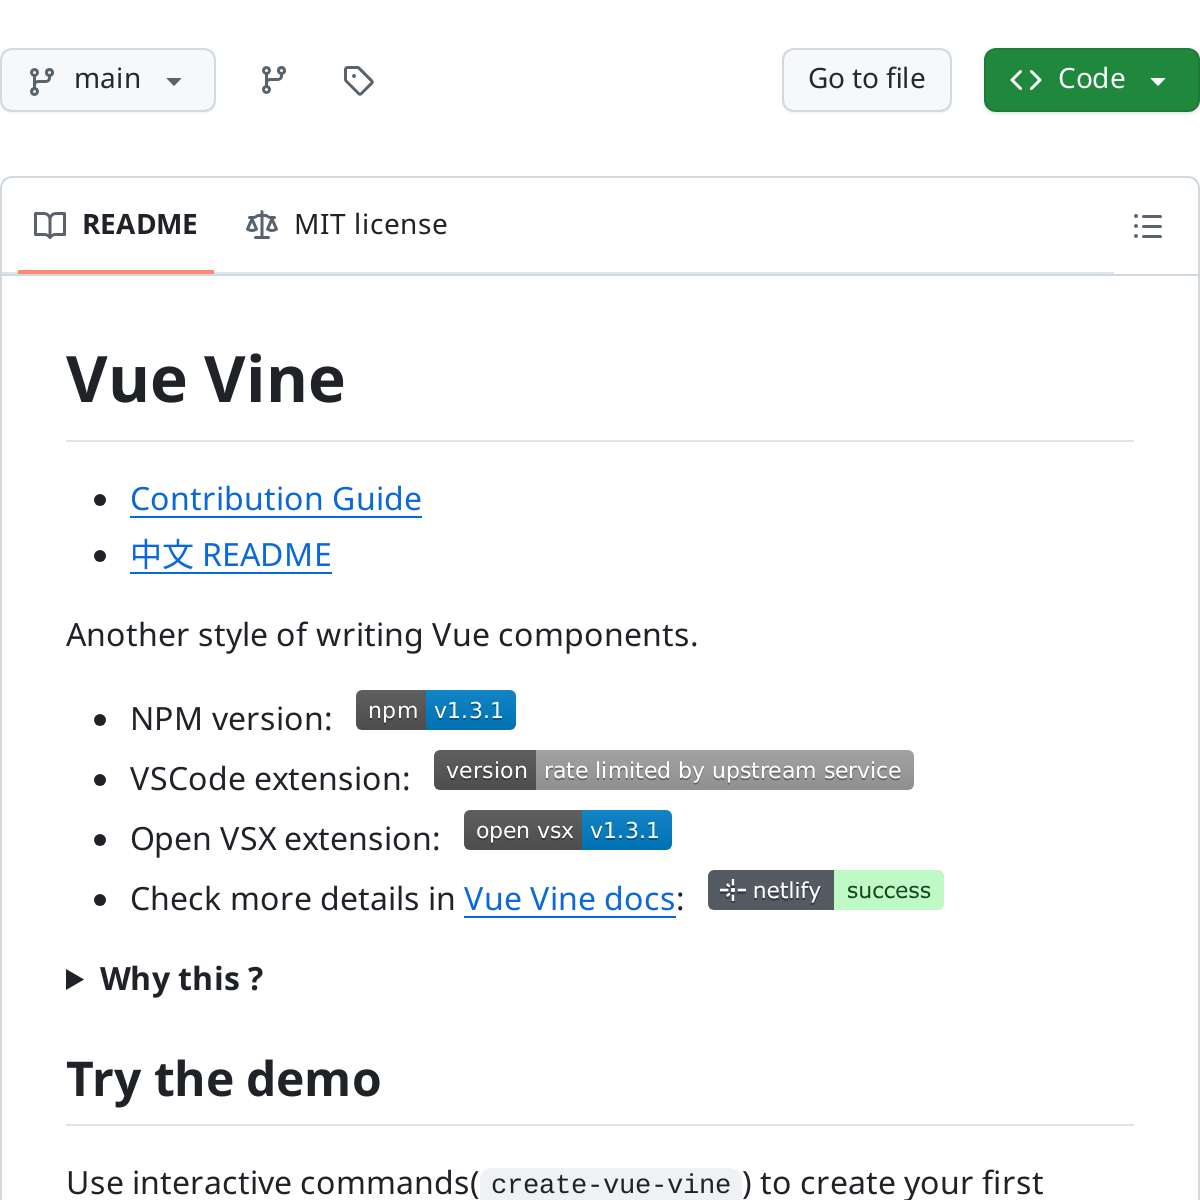1200x1200 pixels.
Task: Open the README outline list icon
Action: coord(1148,226)
